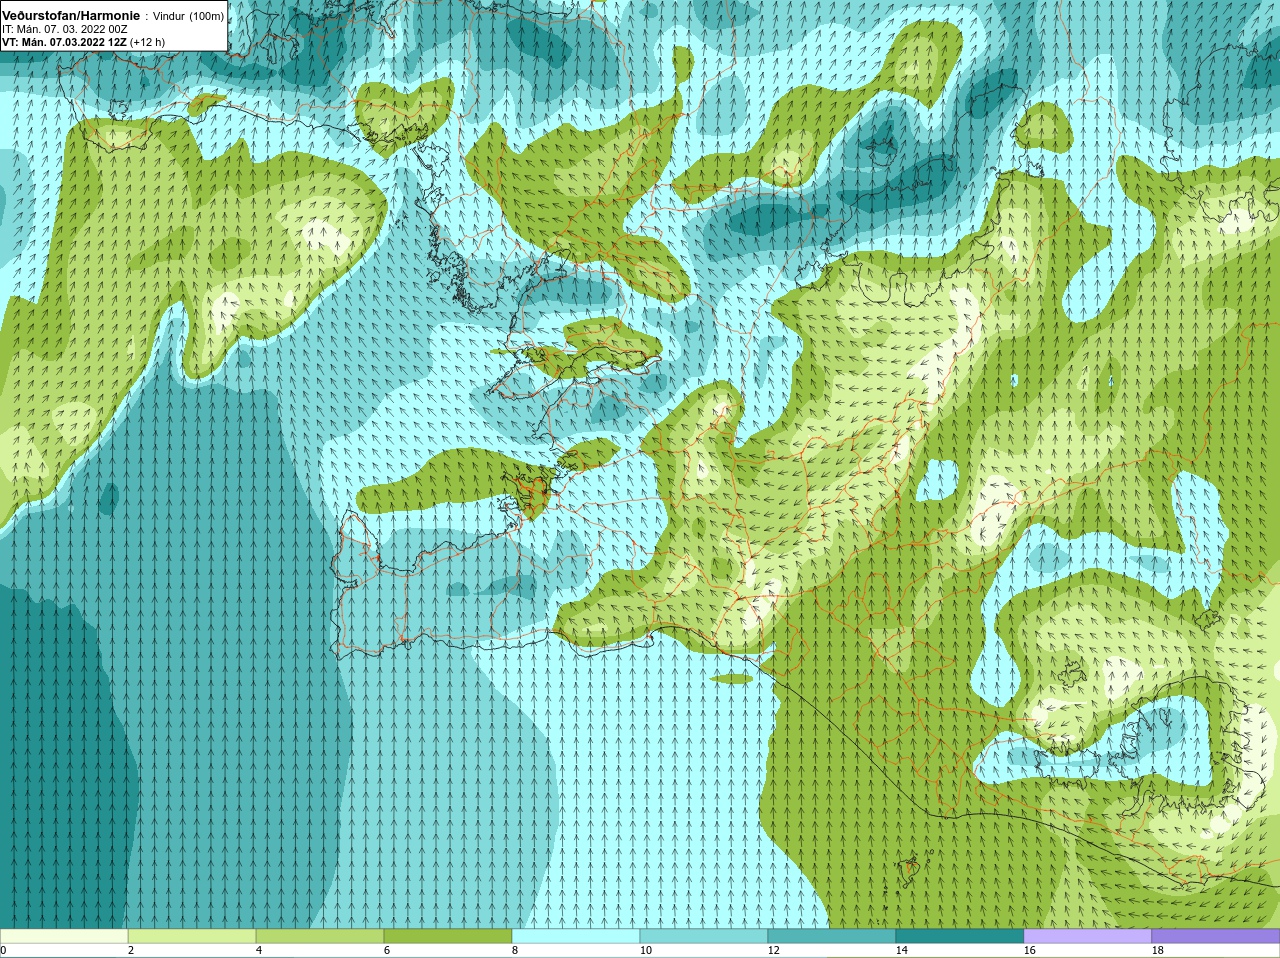1280x958 pixels.
Task: Pick the 0–2 pale cream legend swatch
Action: [64, 936]
